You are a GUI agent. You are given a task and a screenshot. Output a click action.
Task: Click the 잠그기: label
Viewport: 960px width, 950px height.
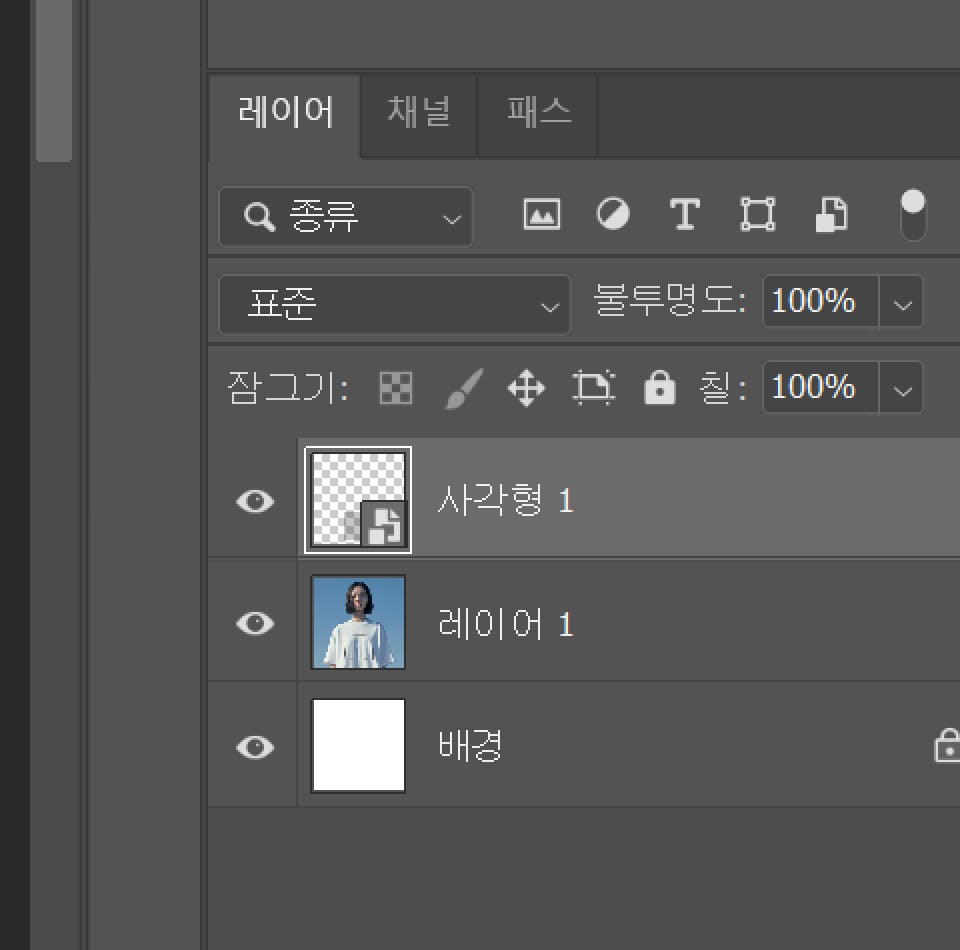point(288,388)
